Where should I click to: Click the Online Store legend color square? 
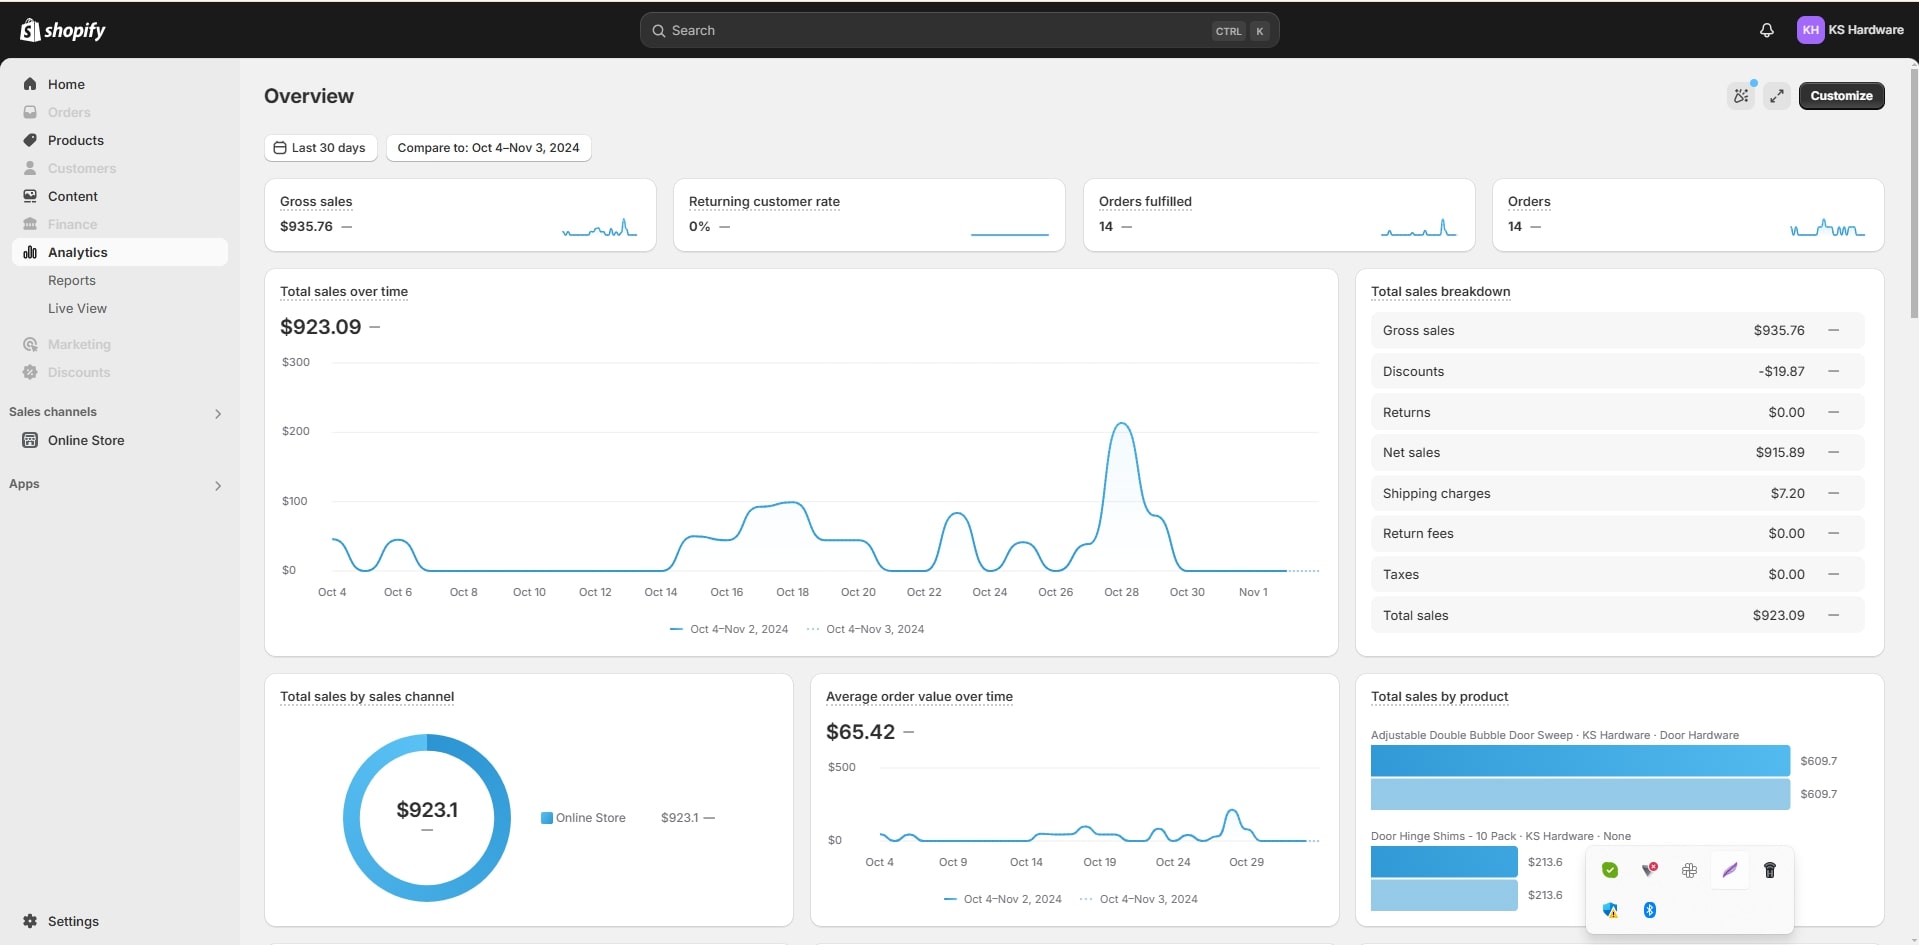coord(547,818)
